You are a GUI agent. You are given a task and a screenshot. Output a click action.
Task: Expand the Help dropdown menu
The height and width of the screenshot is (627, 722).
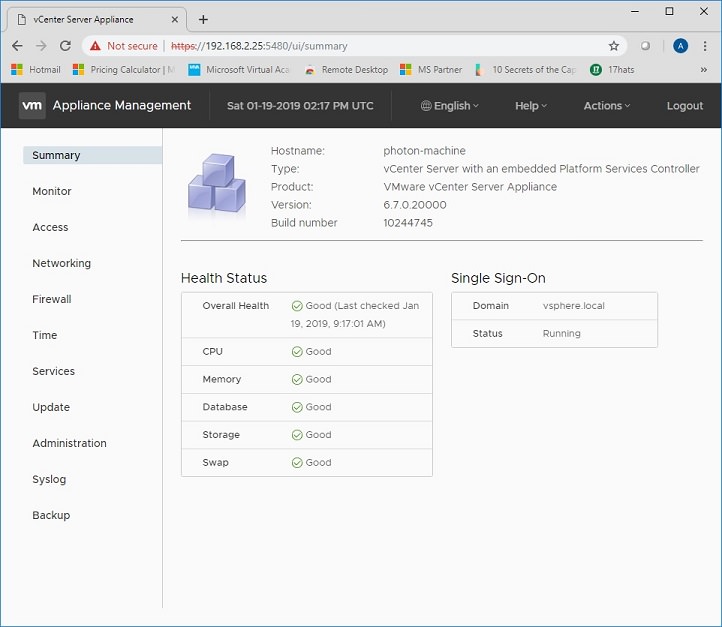[x=531, y=106]
